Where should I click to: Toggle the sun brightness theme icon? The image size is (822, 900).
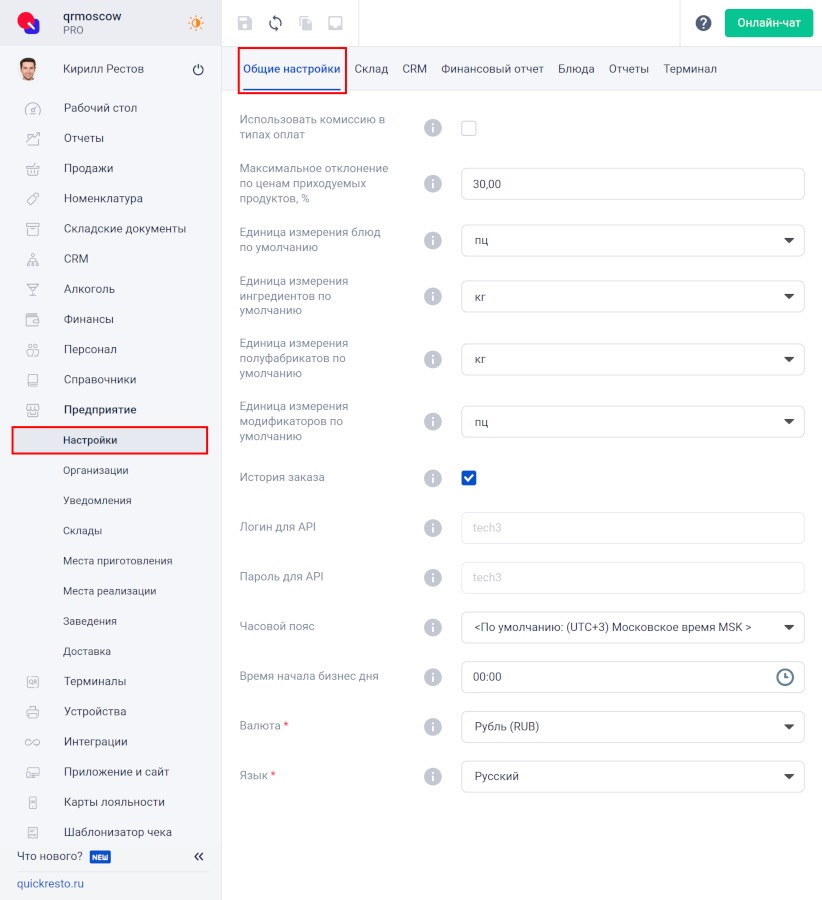(x=196, y=23)
